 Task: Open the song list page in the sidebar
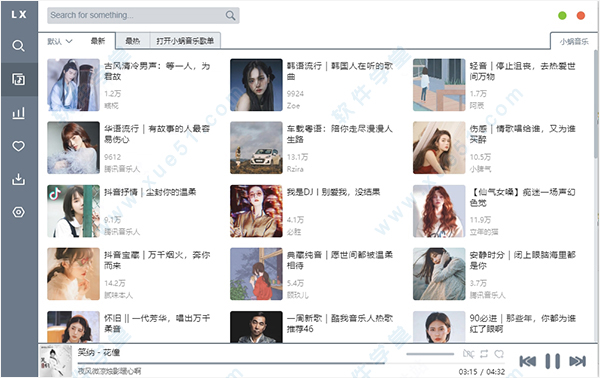(18, 79)
